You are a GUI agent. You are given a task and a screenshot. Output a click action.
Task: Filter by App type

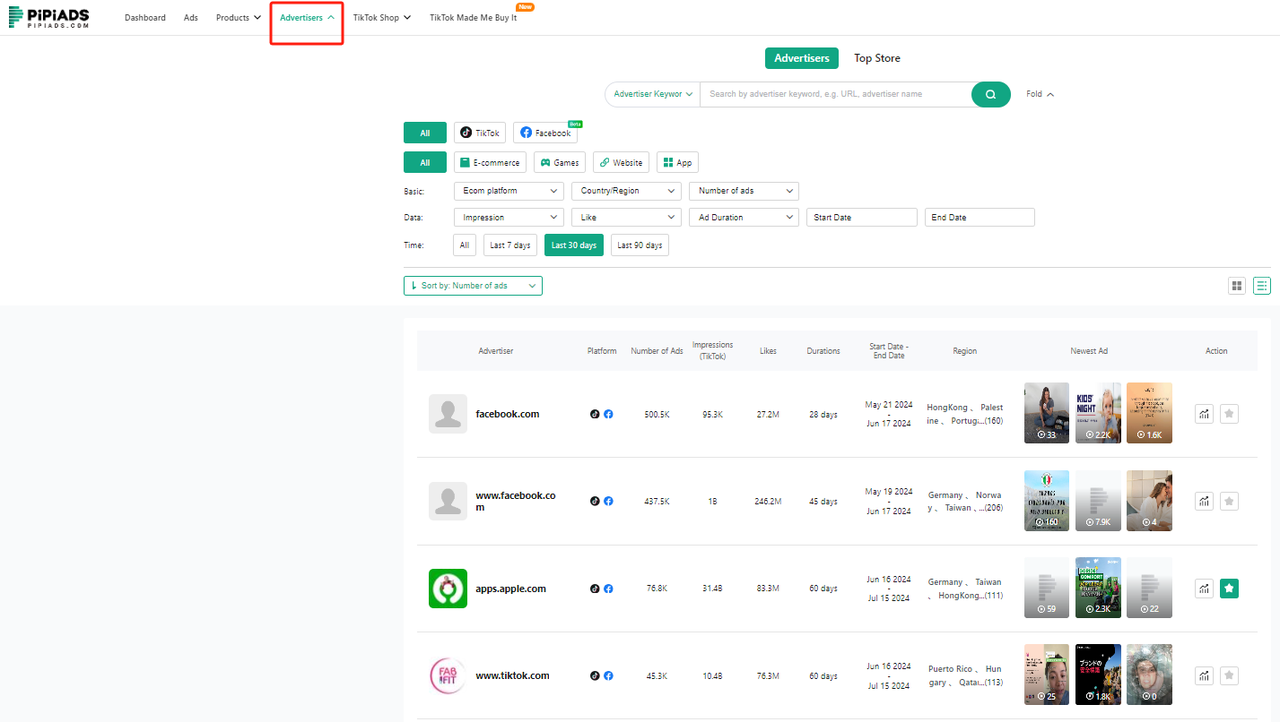pyautogui.click(x=677, y=162)
